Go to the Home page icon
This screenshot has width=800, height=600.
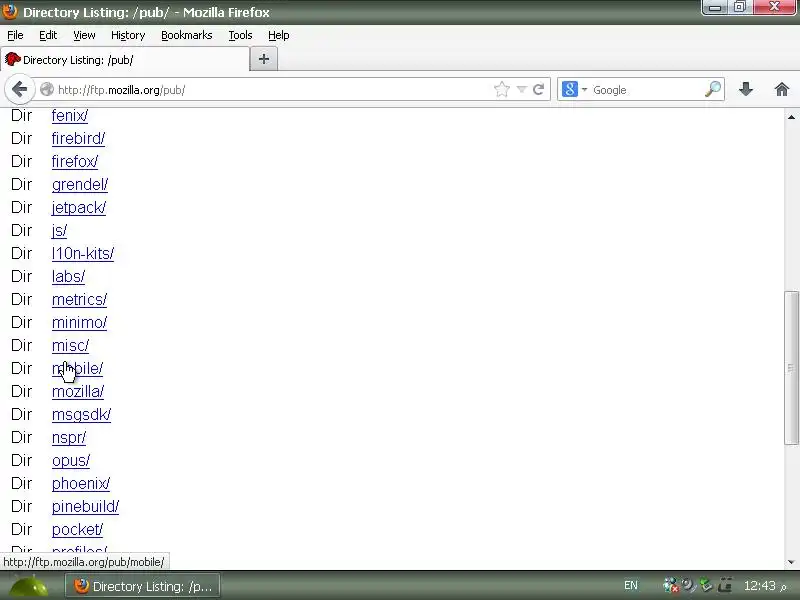[x=782, y=89]
